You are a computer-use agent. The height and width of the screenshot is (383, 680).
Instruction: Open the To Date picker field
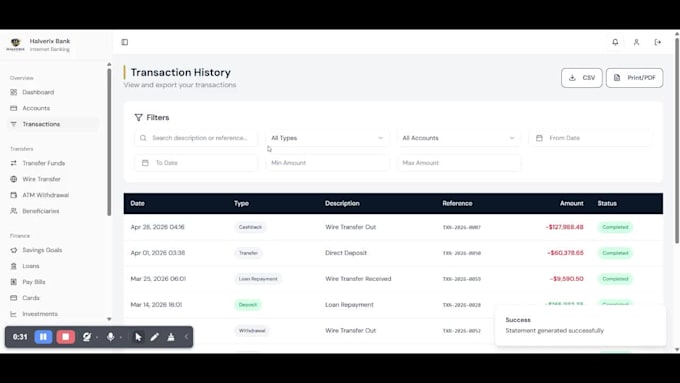(196, 163)
